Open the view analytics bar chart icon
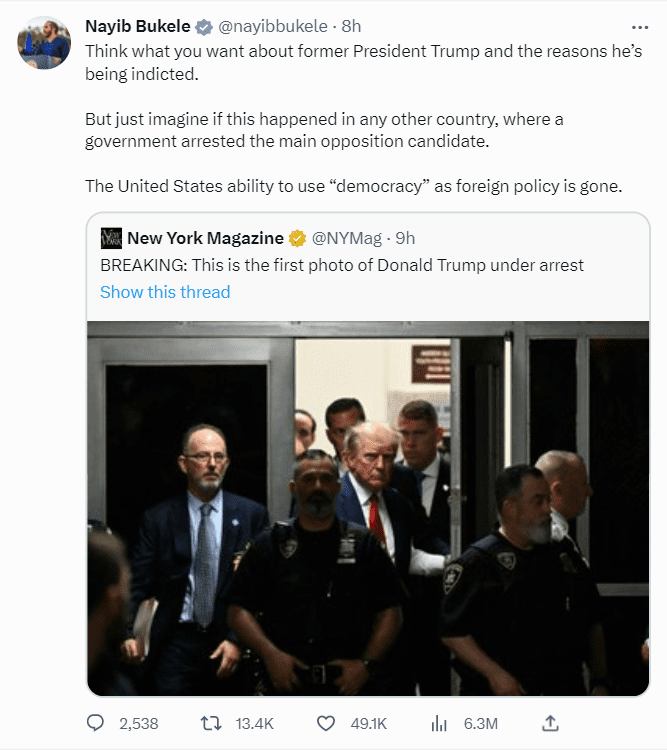Image resolution: width=667 pixels, height=752 pixels. [438, 723]
